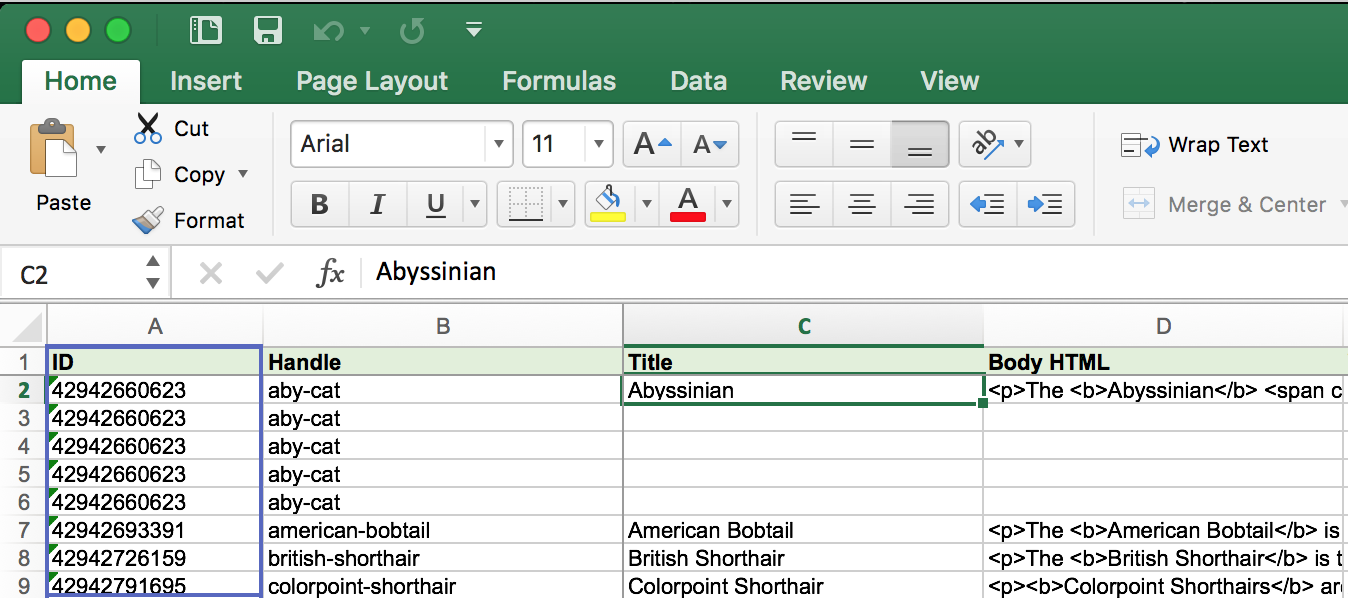The image size is (1348, 598).
Task: Click the Wrap Text button
Action: tap(1195, 145)
